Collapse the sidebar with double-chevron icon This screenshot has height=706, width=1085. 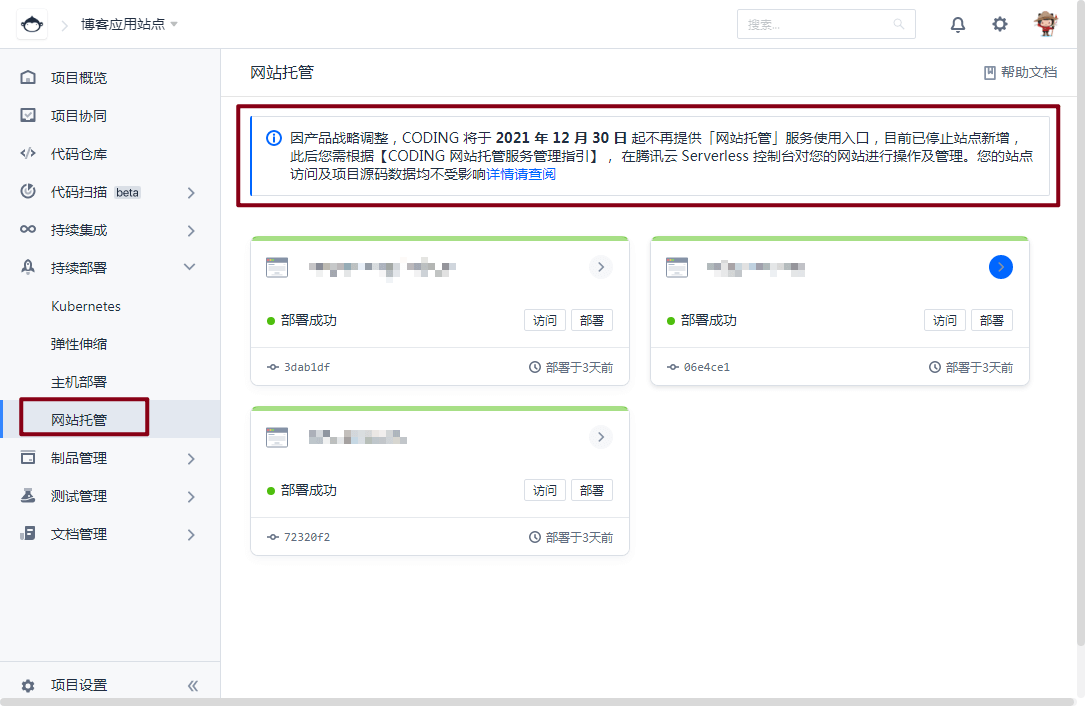[192, 685]
